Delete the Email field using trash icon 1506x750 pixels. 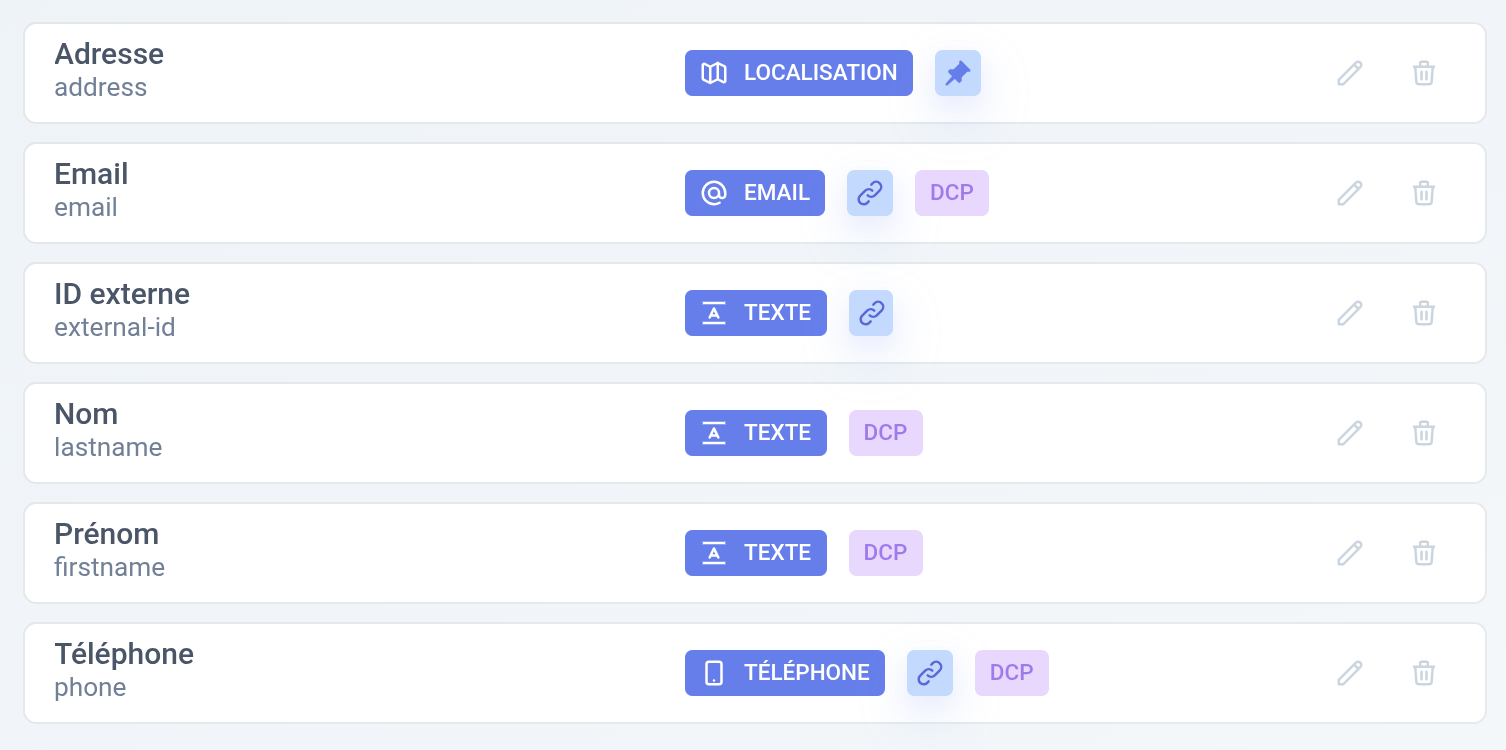1424,193
